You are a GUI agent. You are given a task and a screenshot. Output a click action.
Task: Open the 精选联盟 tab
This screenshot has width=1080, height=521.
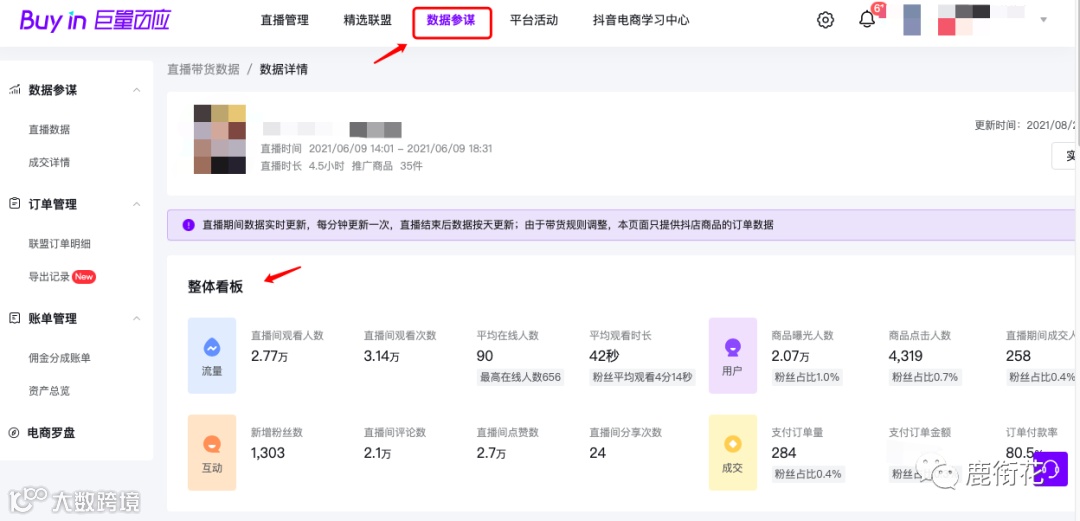click(x=368, y=20)
